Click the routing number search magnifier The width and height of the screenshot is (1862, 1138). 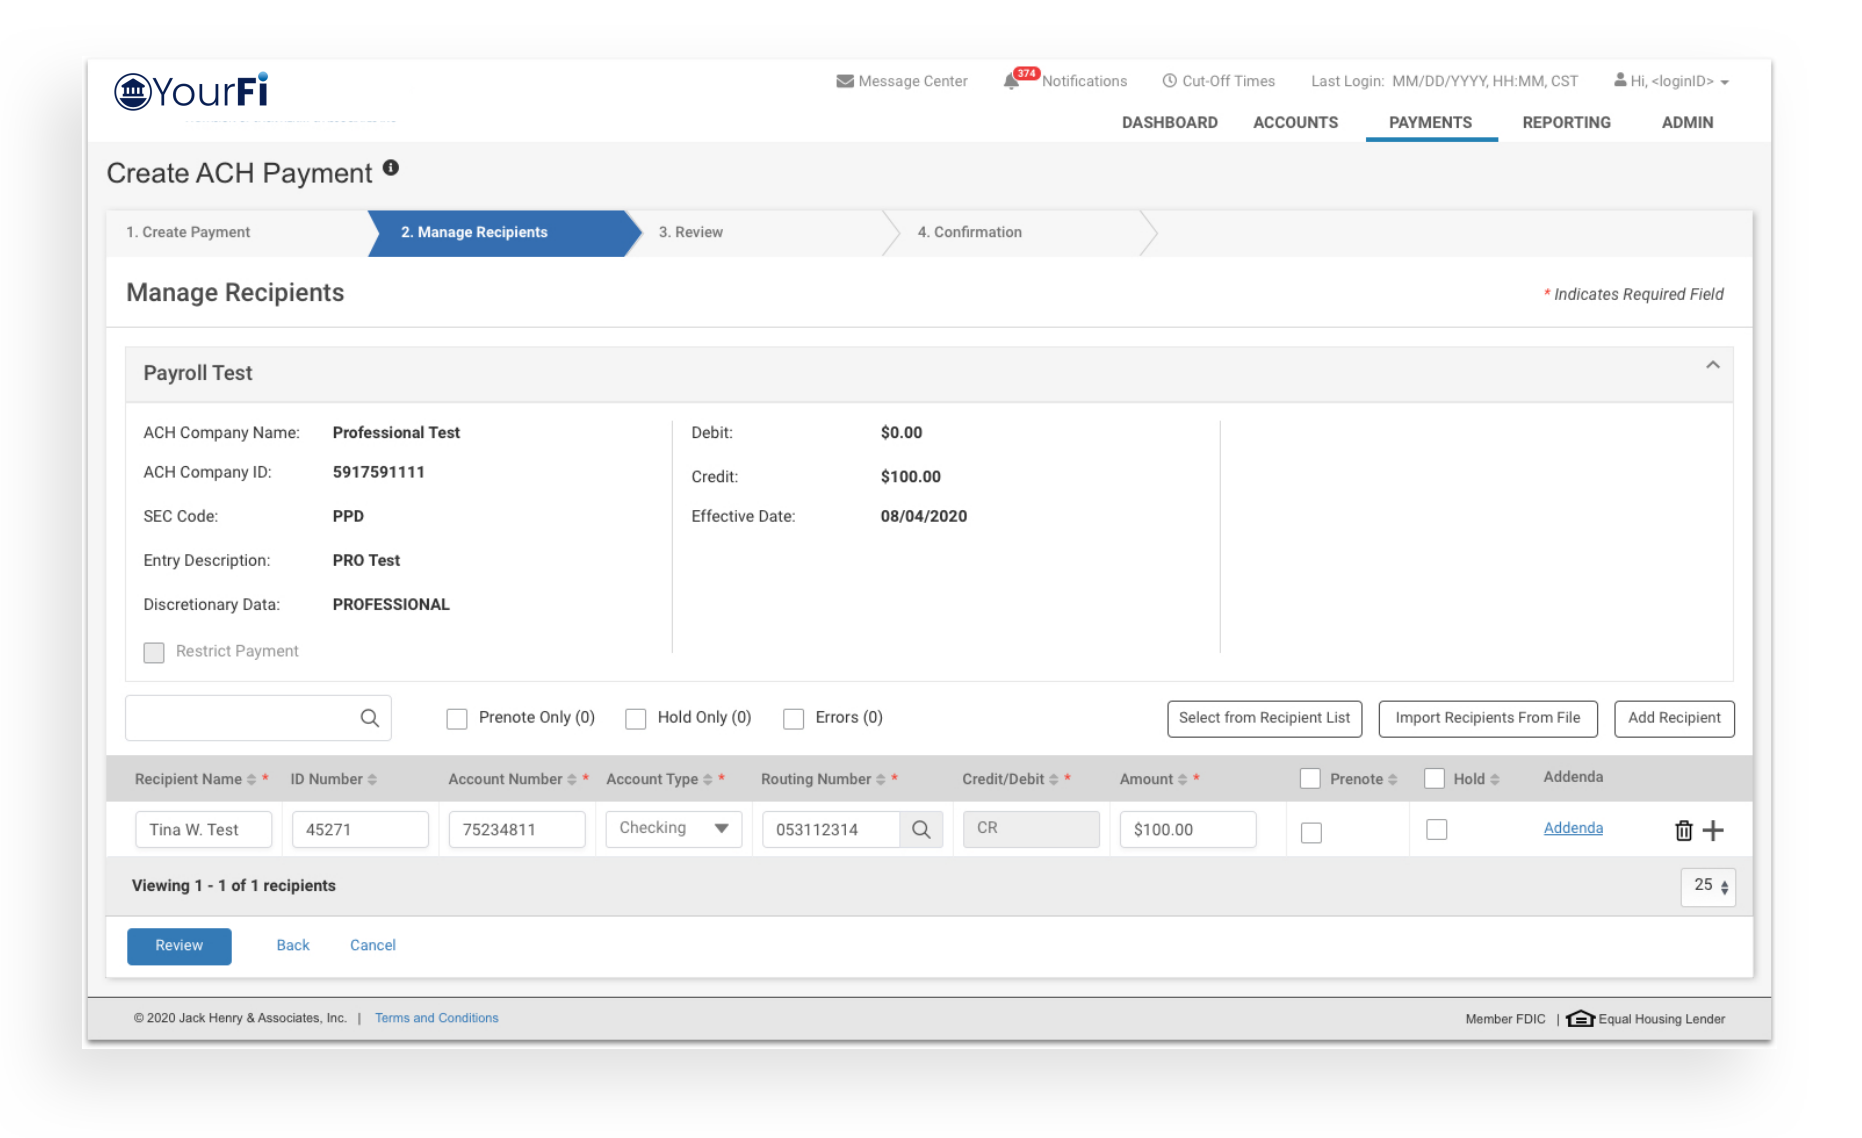point(921,829)
